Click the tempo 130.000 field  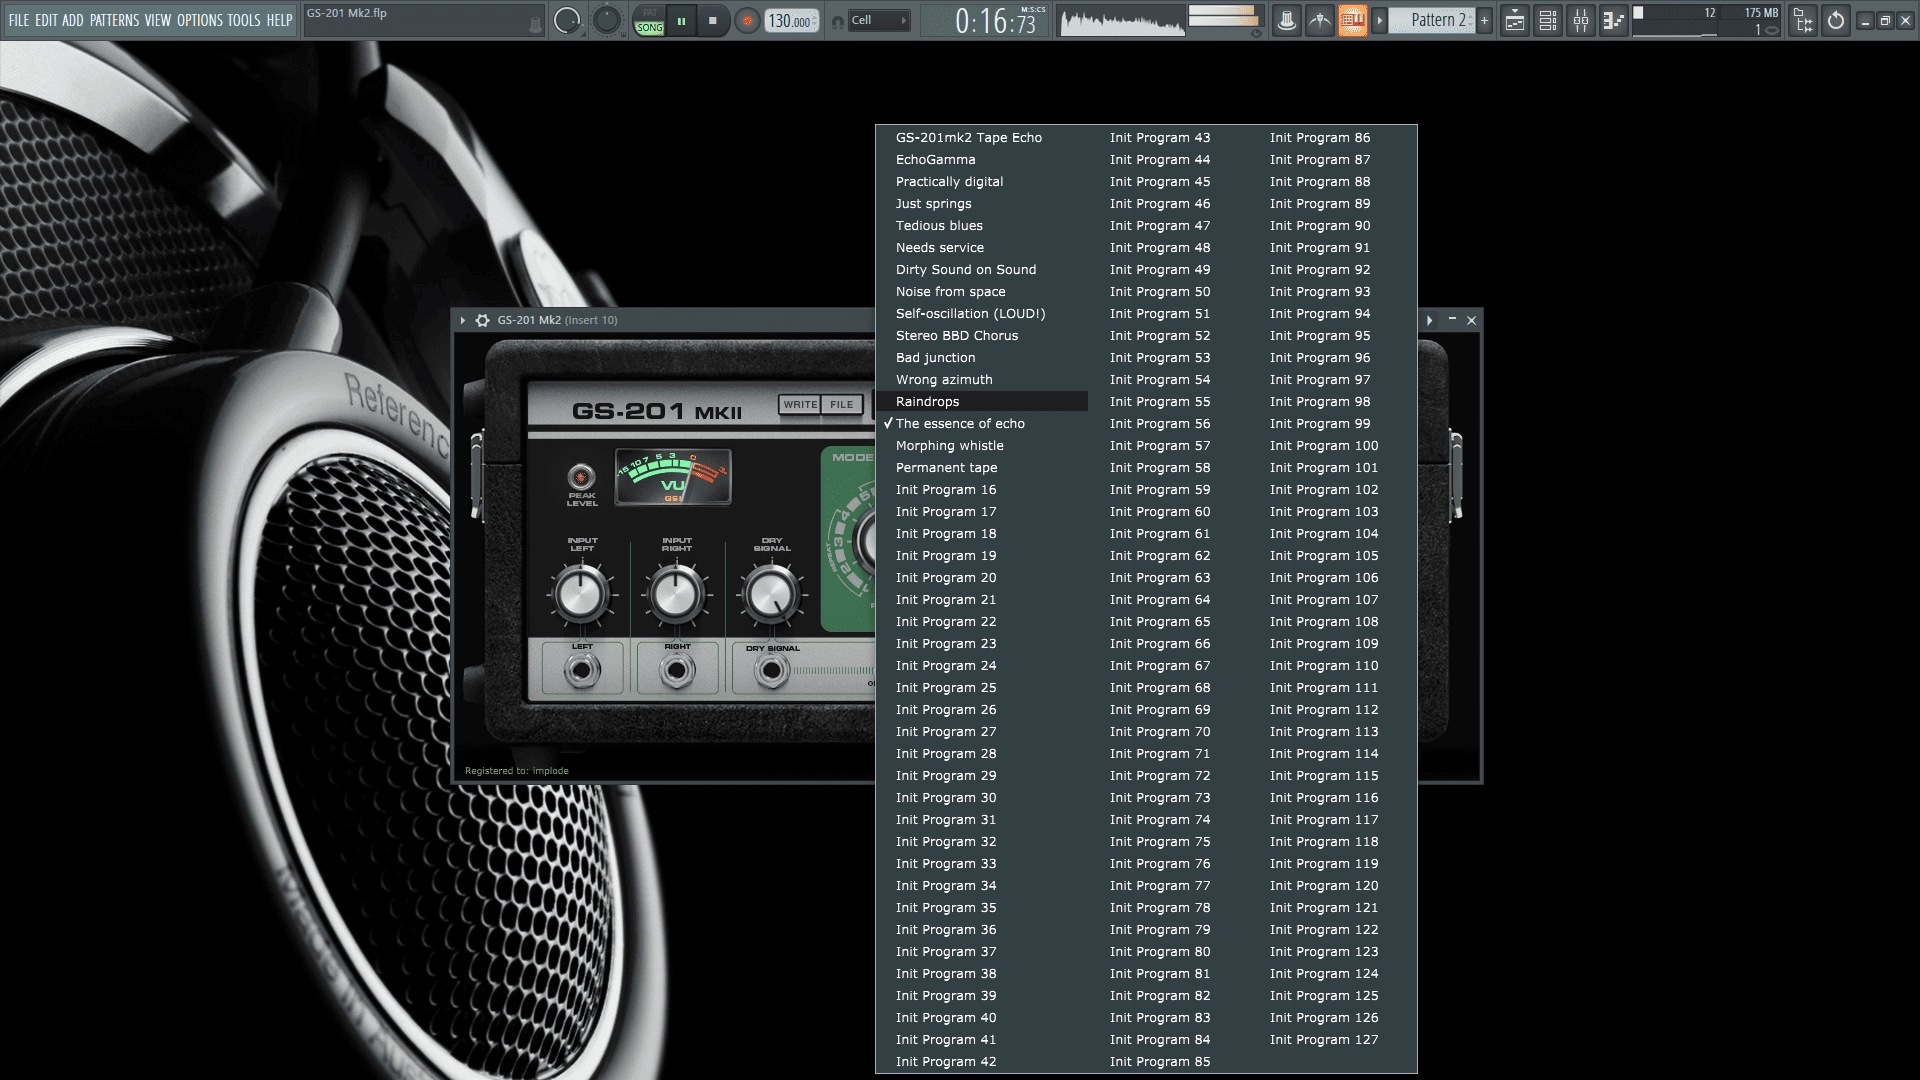click(x=791, y=20)
